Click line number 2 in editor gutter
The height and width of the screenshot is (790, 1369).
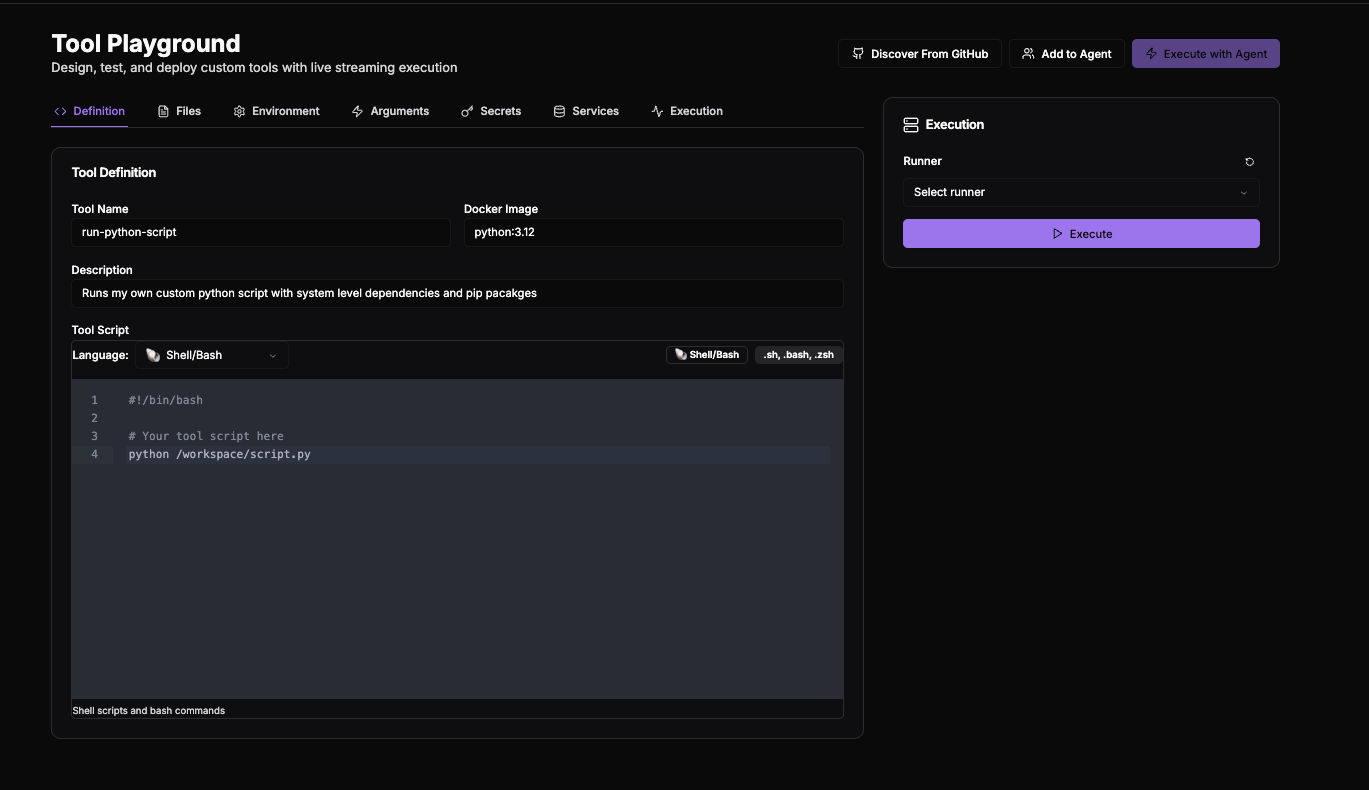[95, 418]
